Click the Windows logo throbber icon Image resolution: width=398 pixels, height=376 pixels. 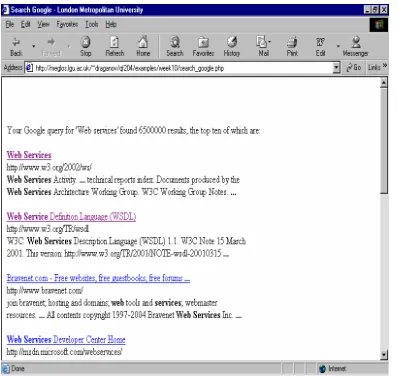pos(379,25)
